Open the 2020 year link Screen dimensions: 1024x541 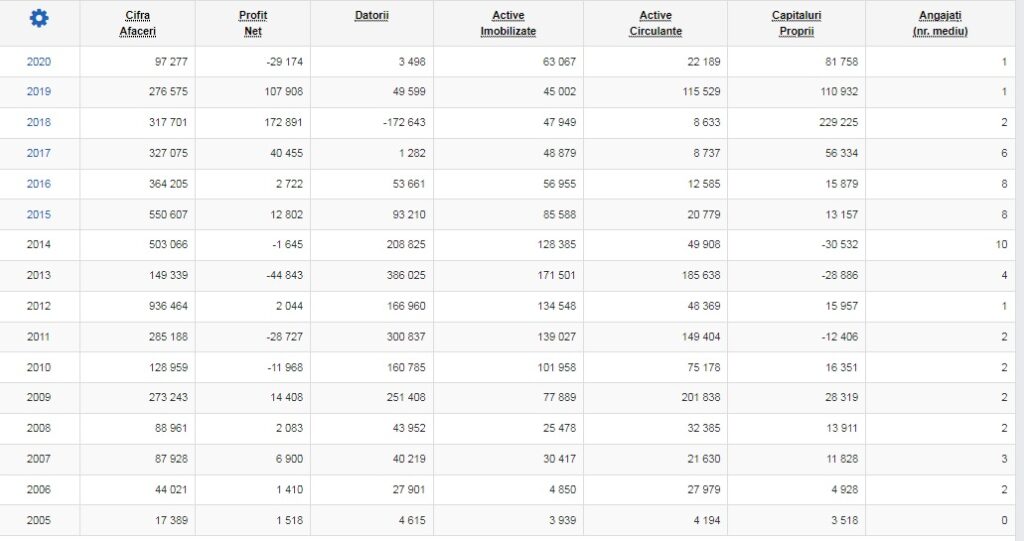pos(39,61)
